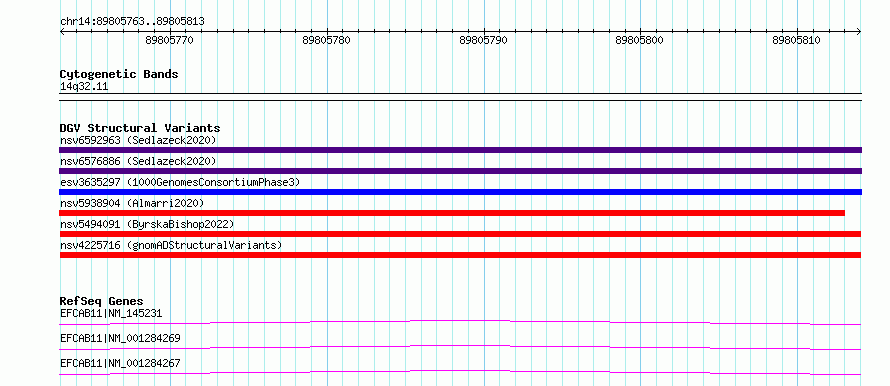Select transcript label EFCAB11|NM_145231
The height and width of the screenshot is (386, 890).
tap(112, 313)
